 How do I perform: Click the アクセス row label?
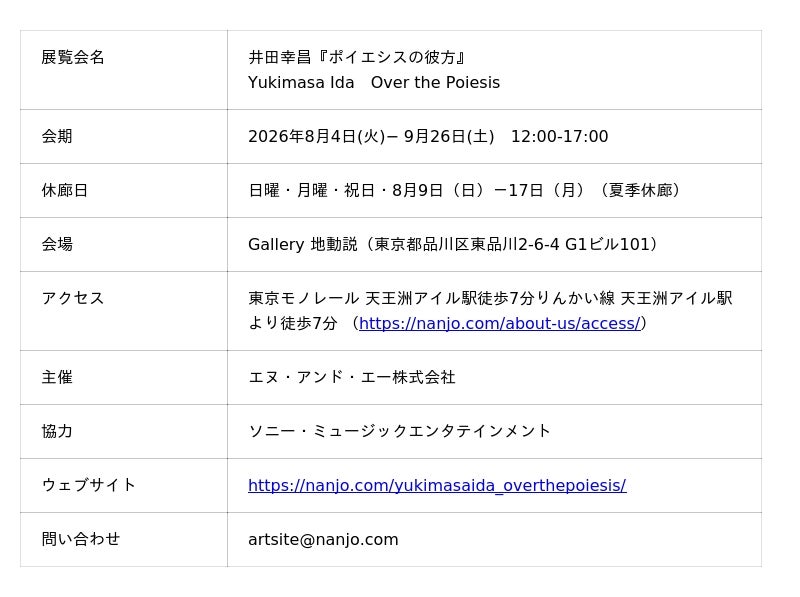click(73, 298)
